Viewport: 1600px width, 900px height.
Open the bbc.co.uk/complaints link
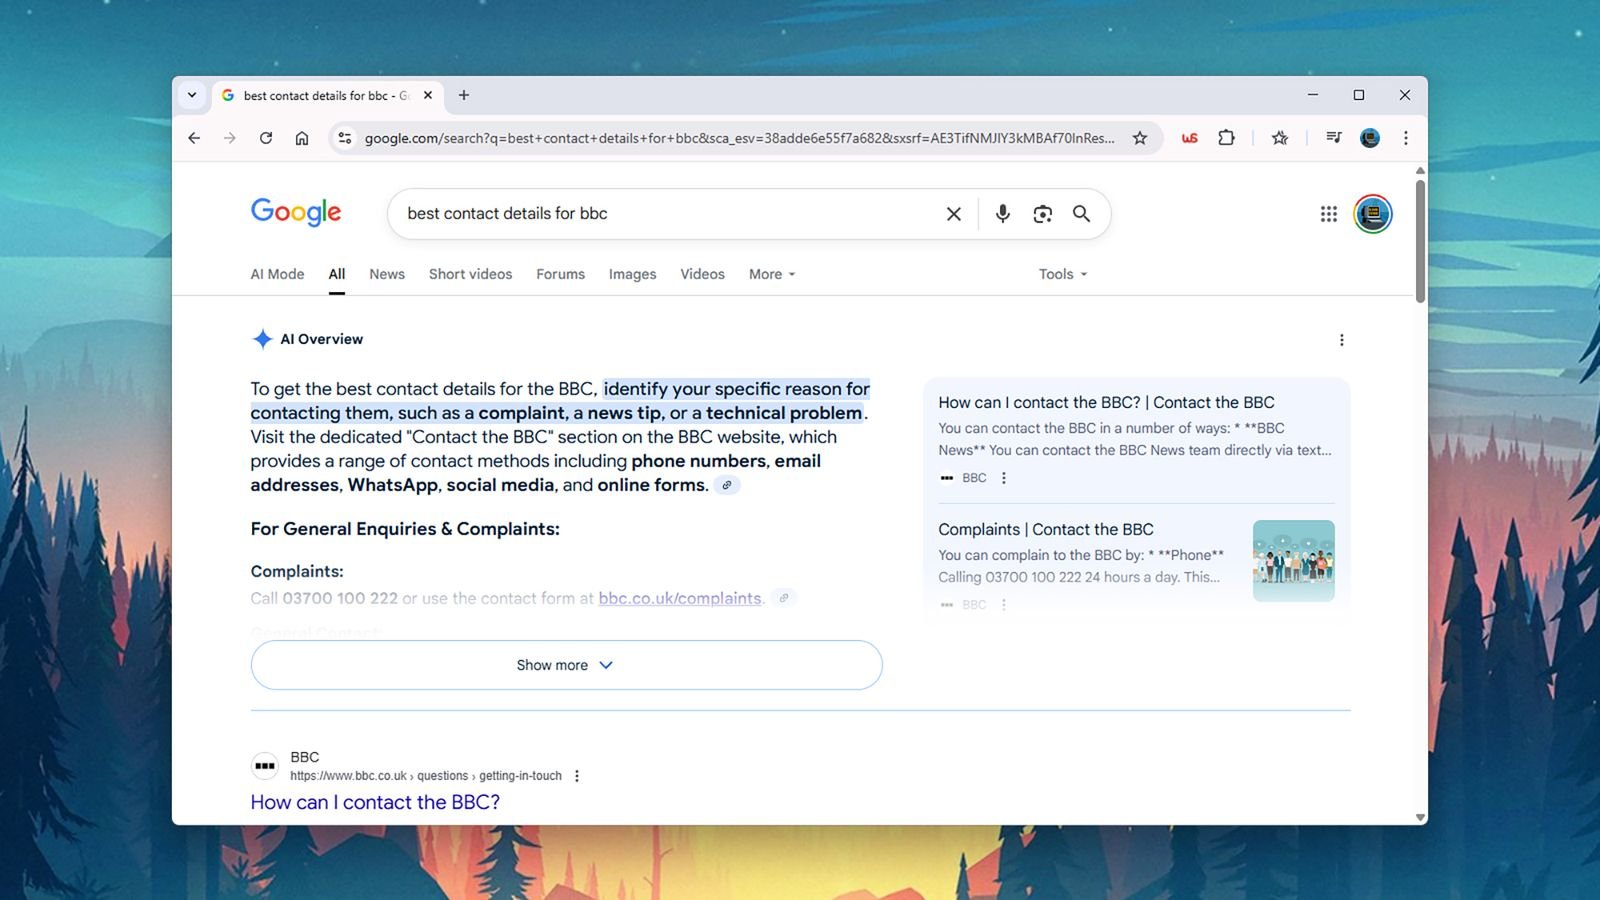(680, 598)
